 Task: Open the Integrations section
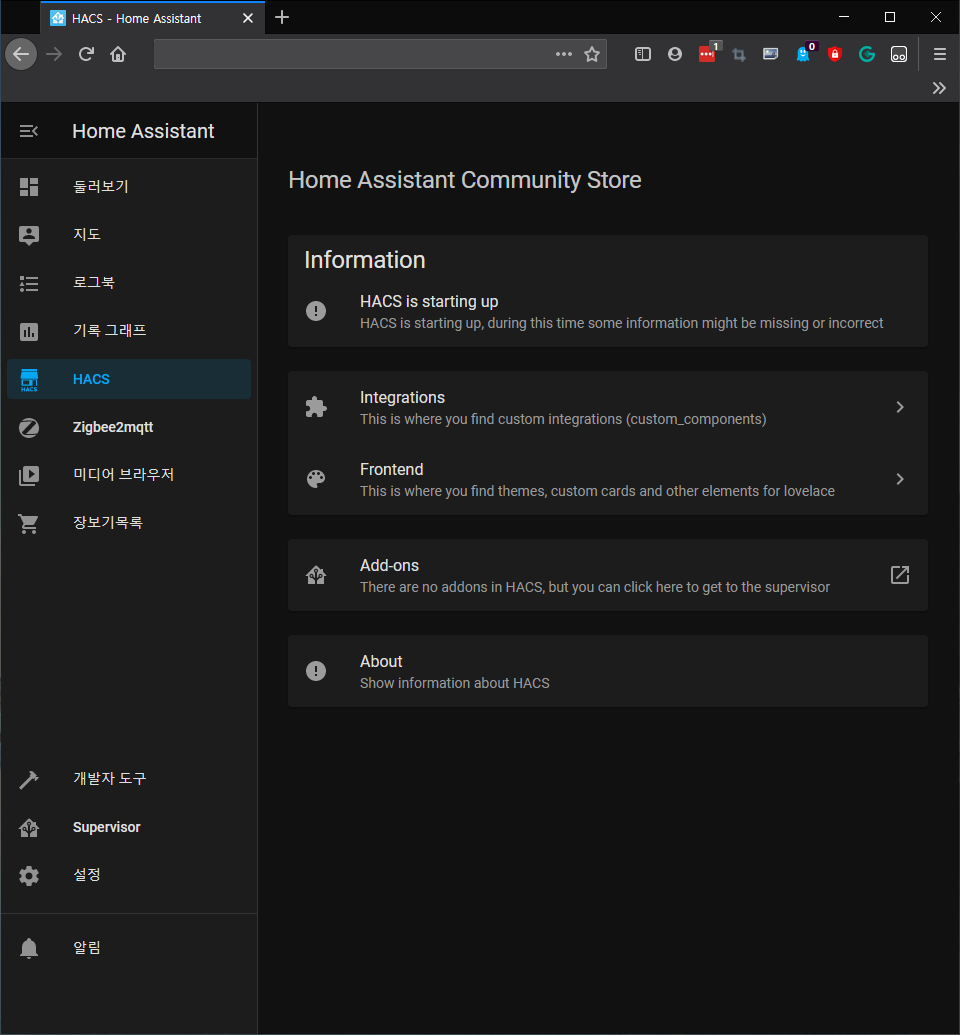(607, 407)
